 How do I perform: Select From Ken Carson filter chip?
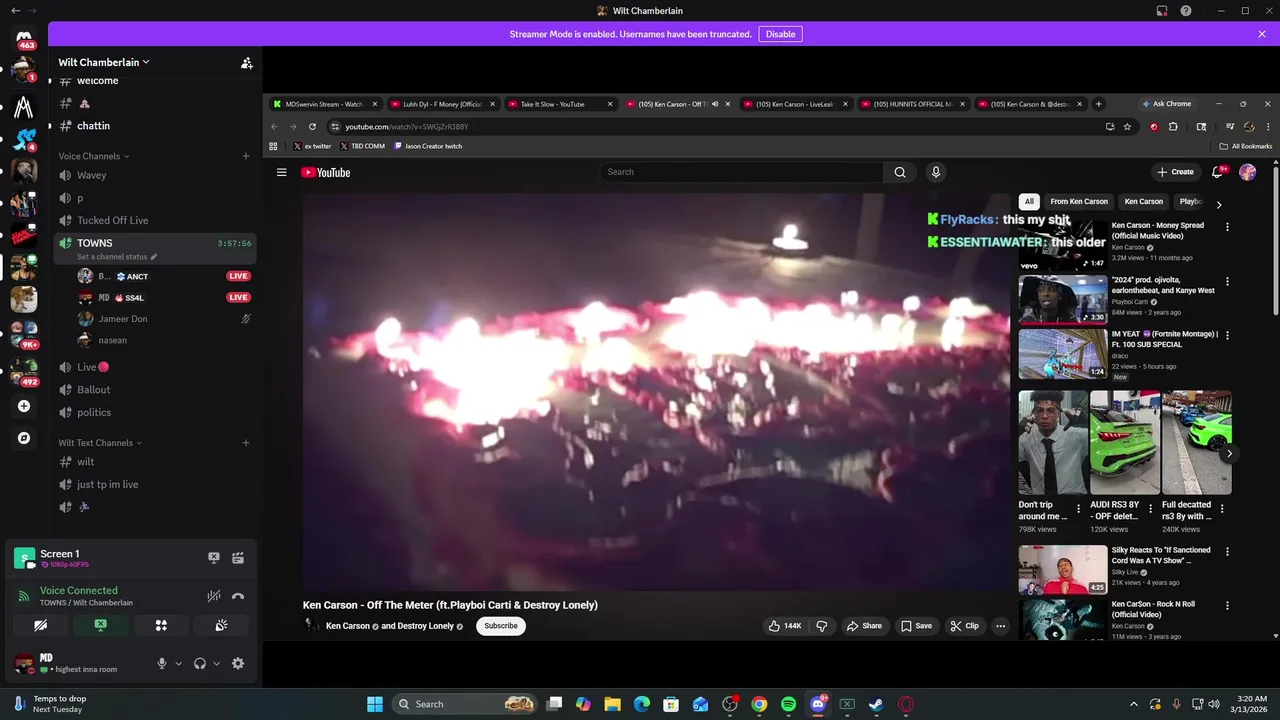tap(1078, 201)
